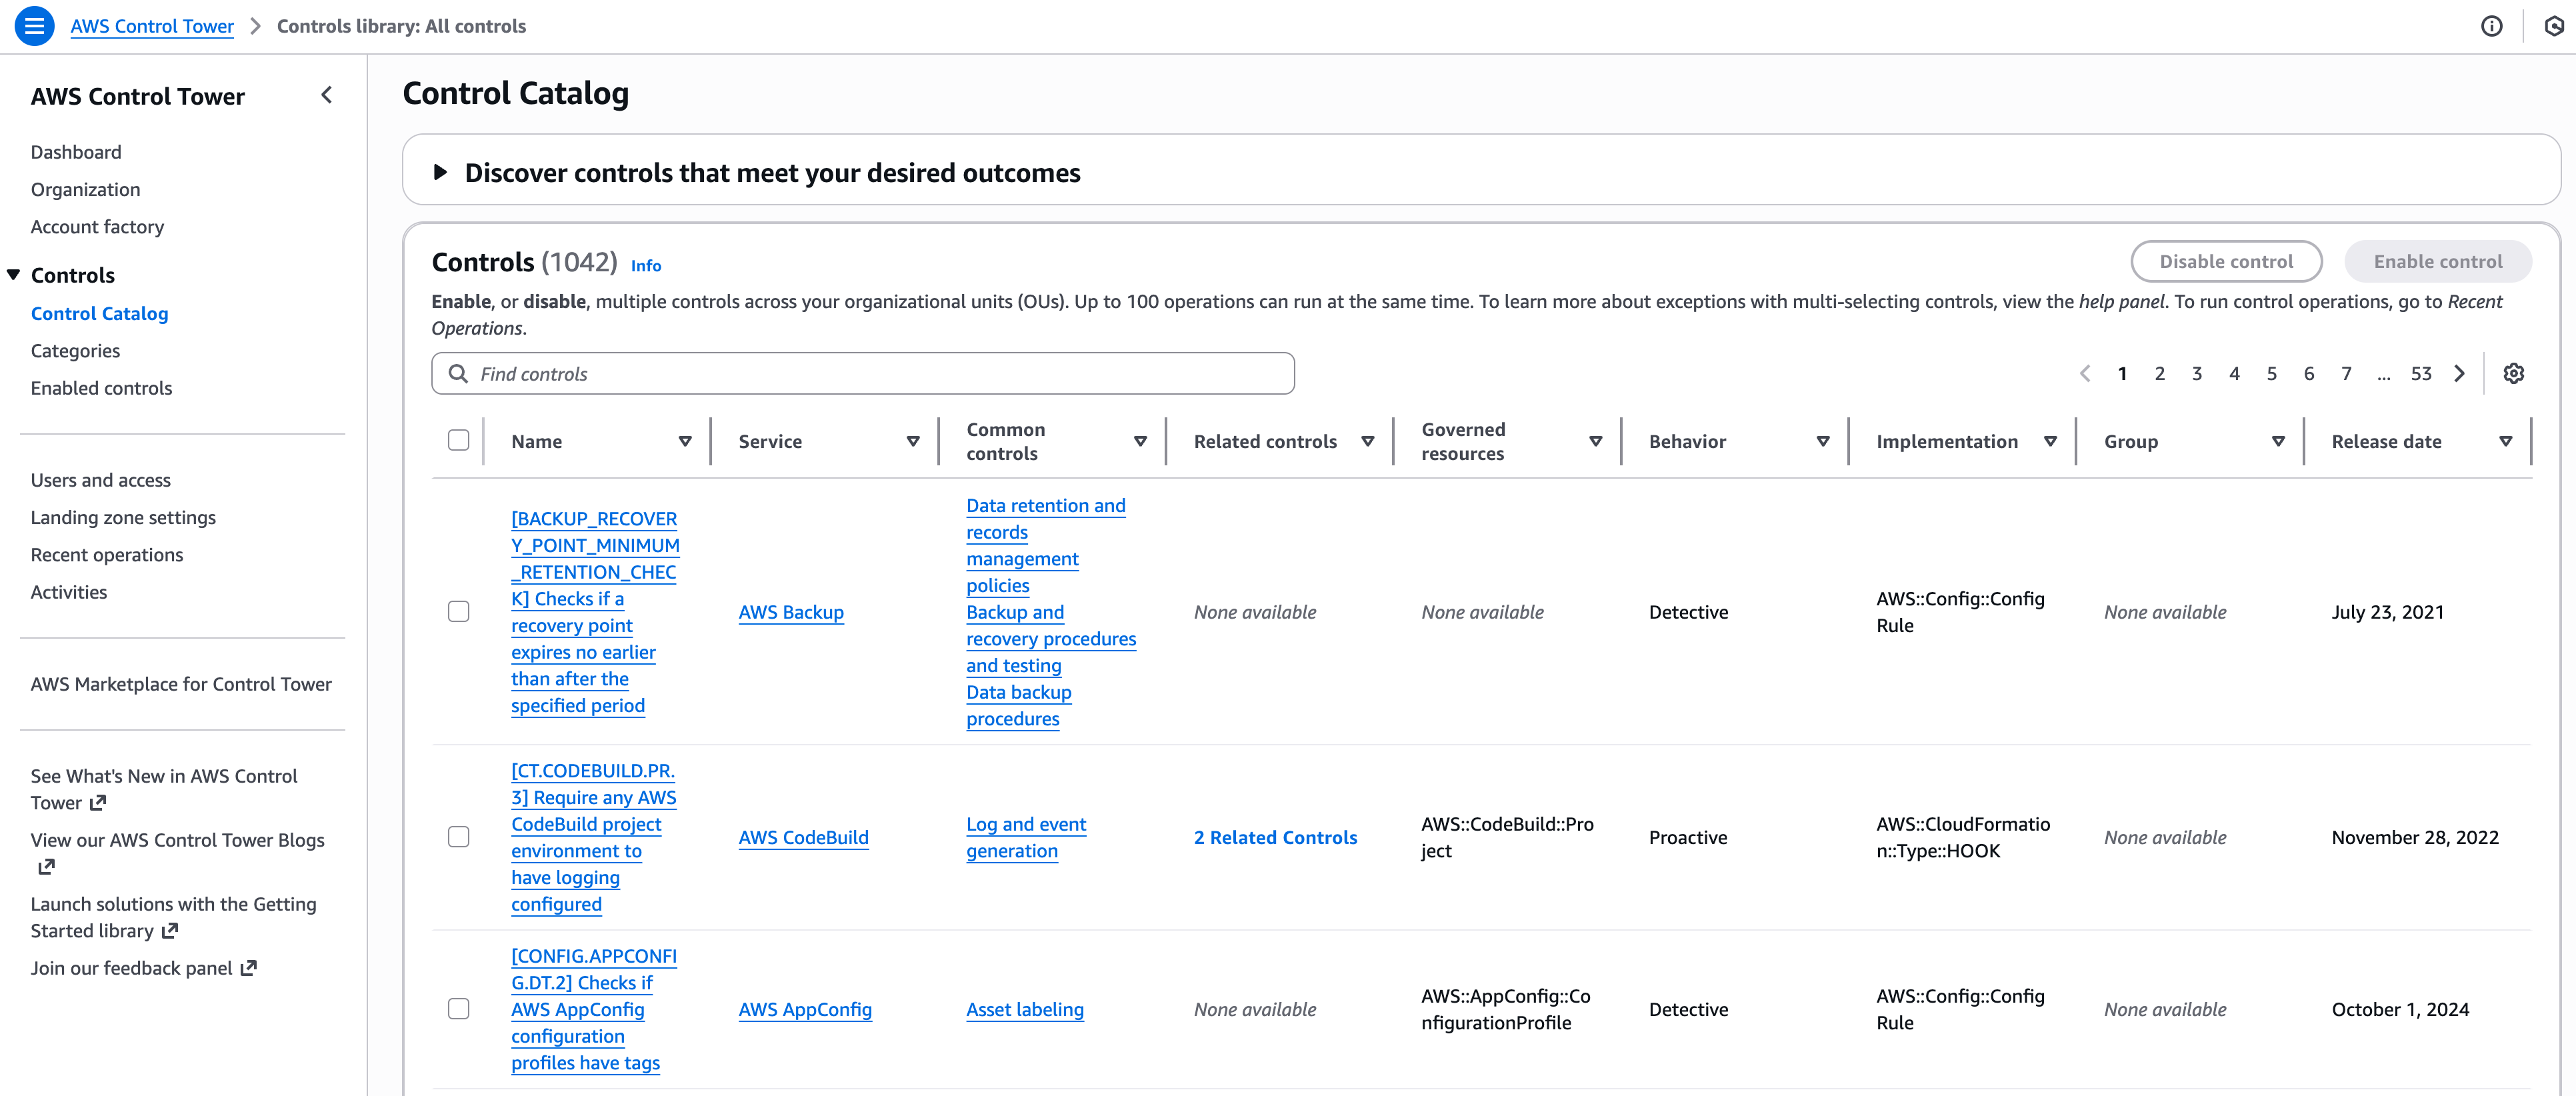2576x1096 pixels.
Task: Check the BACKUP_RECOVERY_POINT control row
Action: [458, 612]
